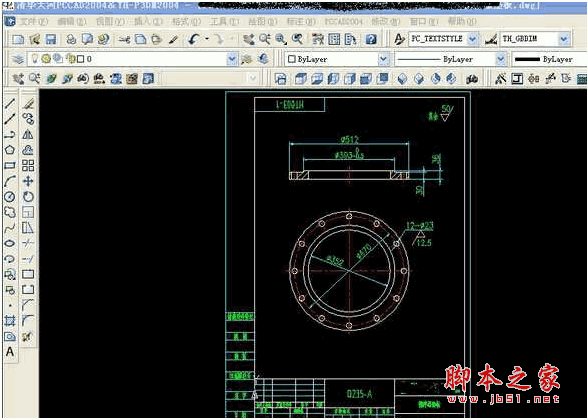The height and width of the screenshot is (420, 588).
Task: Open the 格式(O) Format menu
Action: tap(186, 22)
